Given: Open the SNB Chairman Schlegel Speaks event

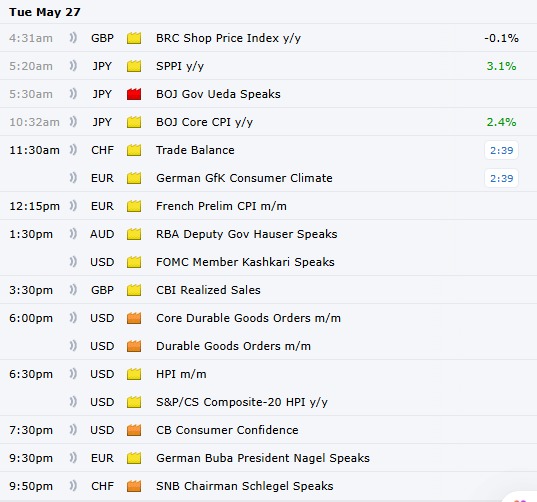Looking at the screenshot, I should pyautogui.click(x=245, y=486).
